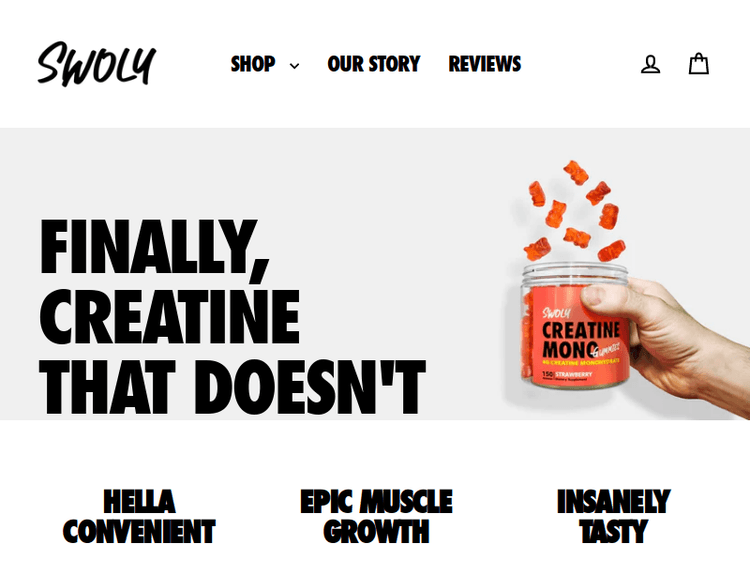Viewport: 750px width, 563px height.
Task: Click CREATINE MONO text on jar label
Action: [581, 340]
